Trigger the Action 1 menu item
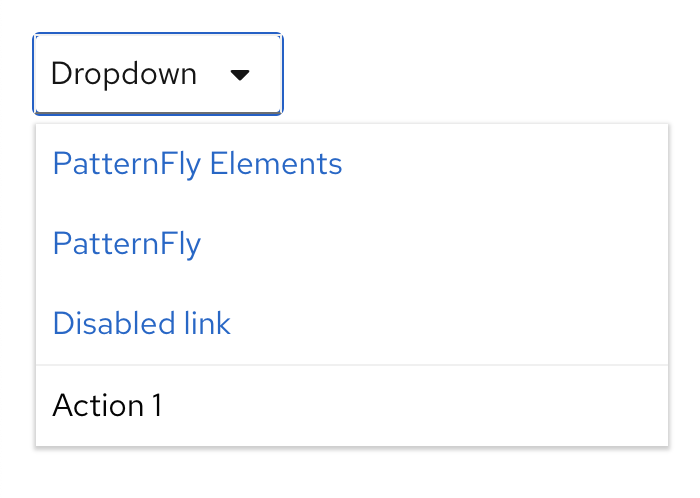This screenshot has width=700, height=498. click(x=107, y=405)
